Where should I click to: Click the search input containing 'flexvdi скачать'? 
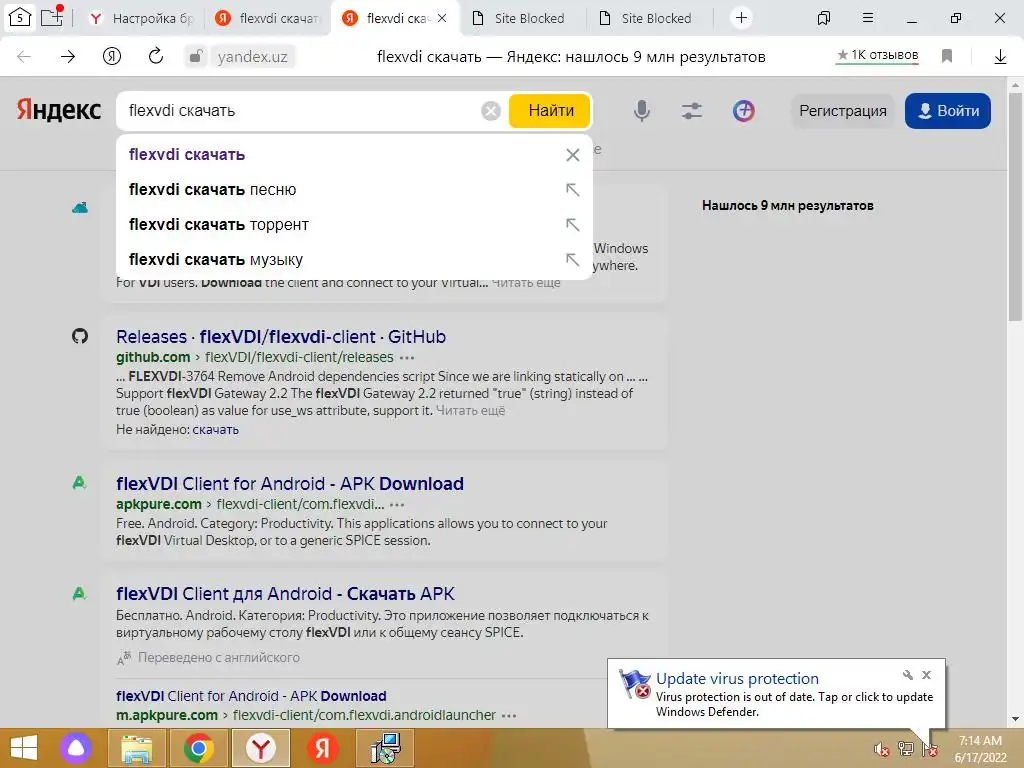point(300,111)
